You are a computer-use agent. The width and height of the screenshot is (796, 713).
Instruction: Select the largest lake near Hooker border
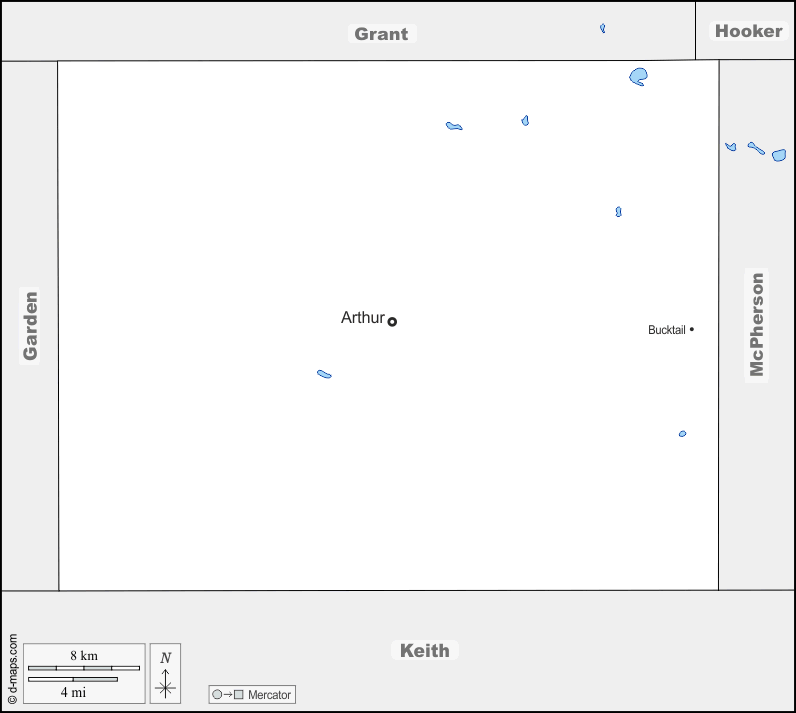(639, 76)
